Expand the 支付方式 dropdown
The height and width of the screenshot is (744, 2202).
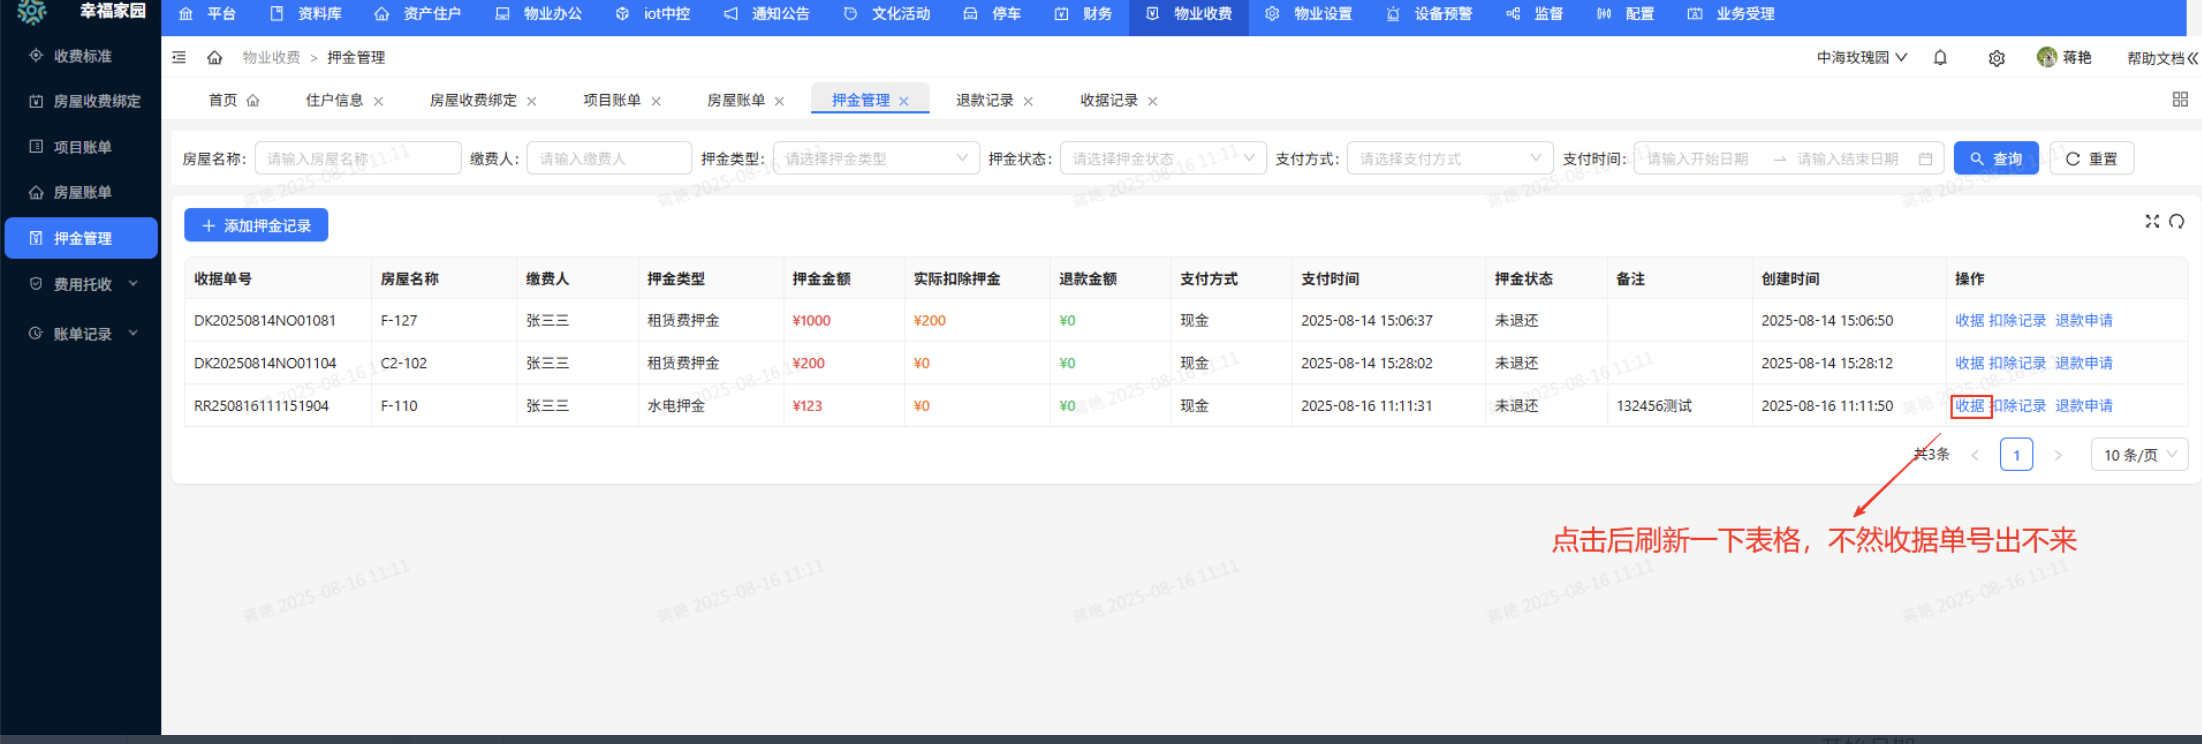tap(1449, 159)
